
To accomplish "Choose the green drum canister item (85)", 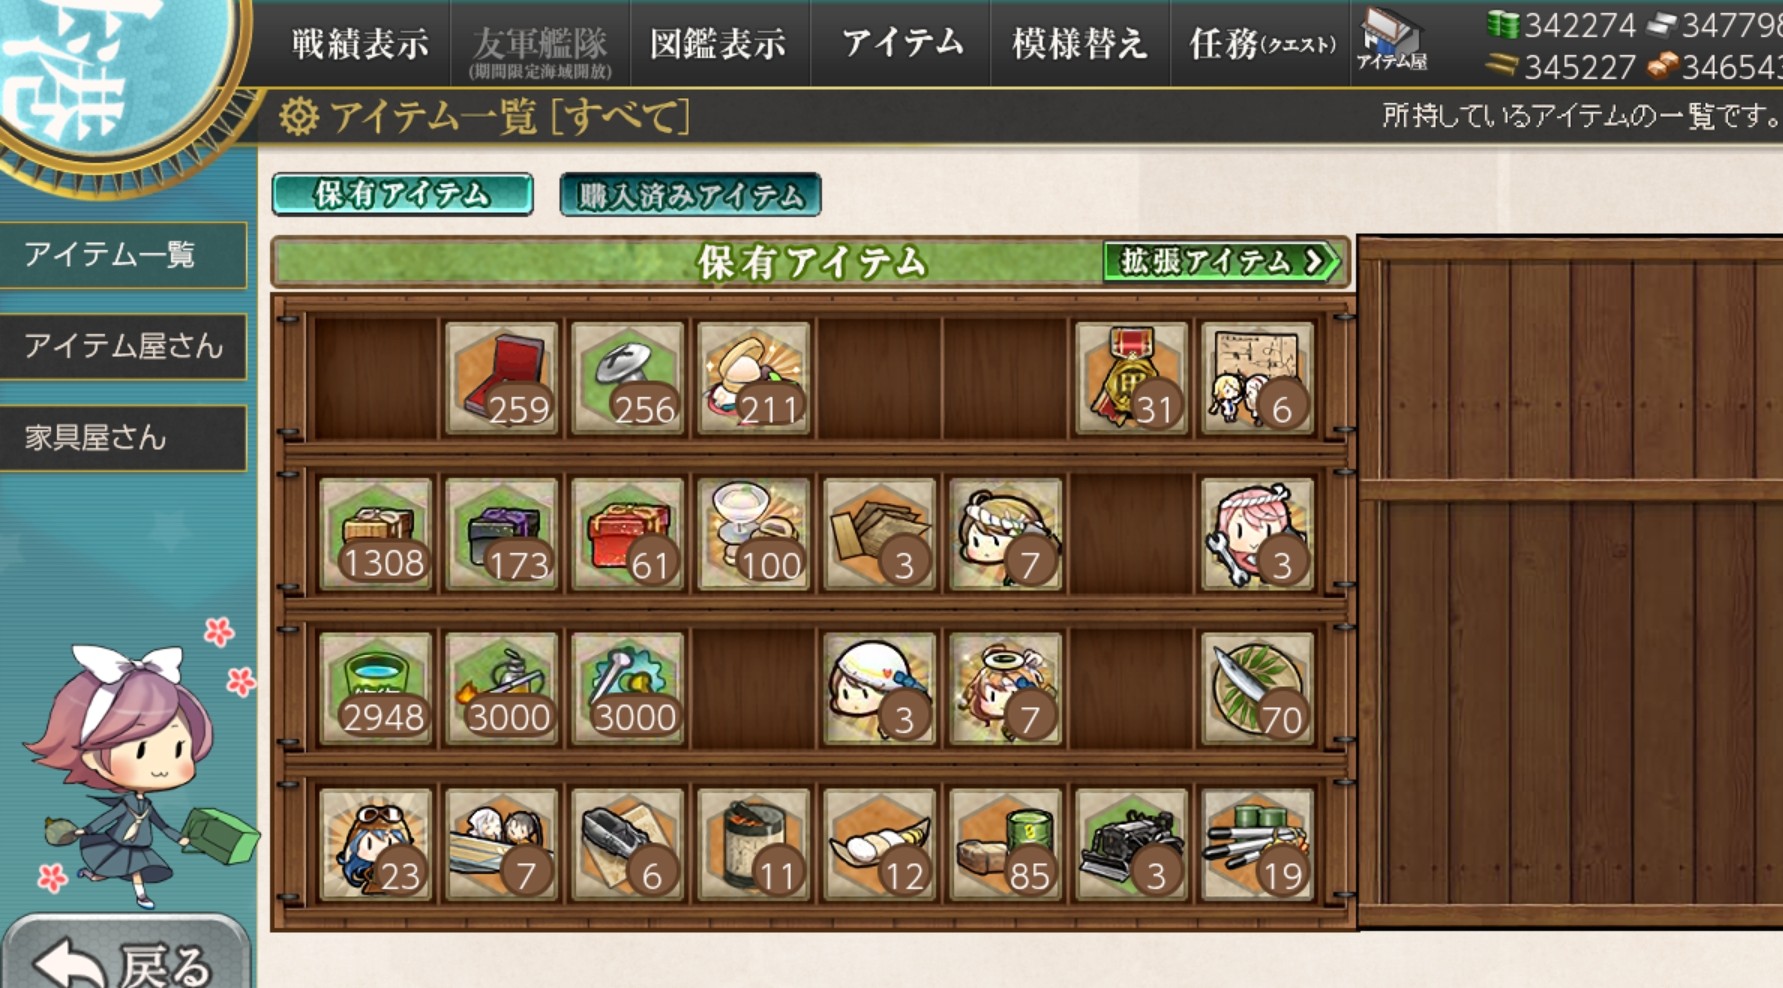I will click(x=1005, y=844).
